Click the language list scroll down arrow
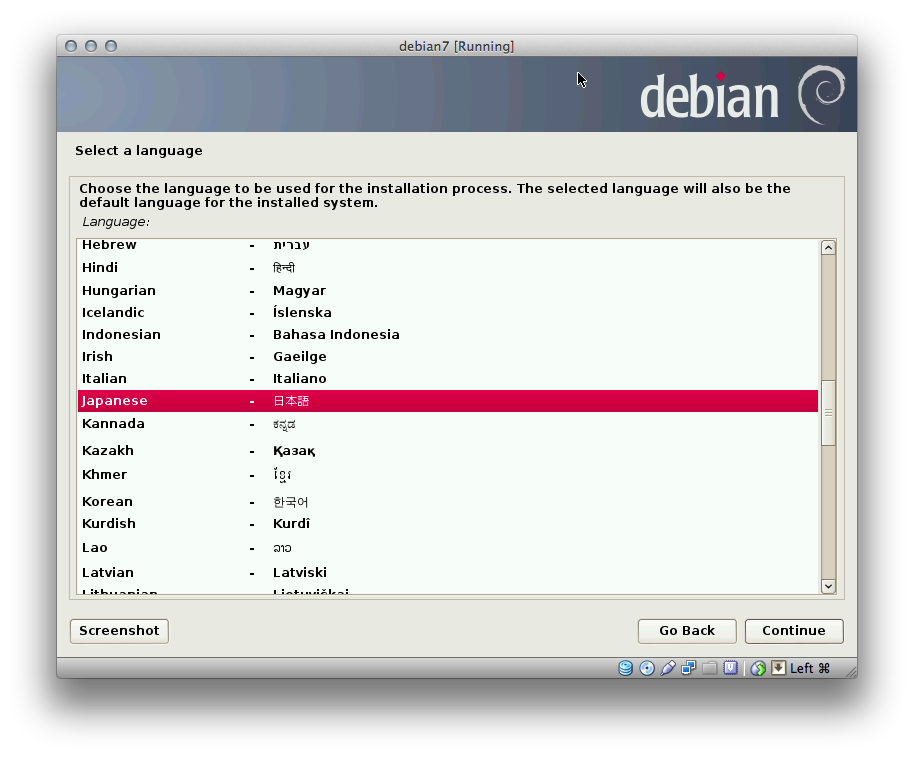Image resolution: width=914 pixels, height=757 pixels. (x=828, y=586)
